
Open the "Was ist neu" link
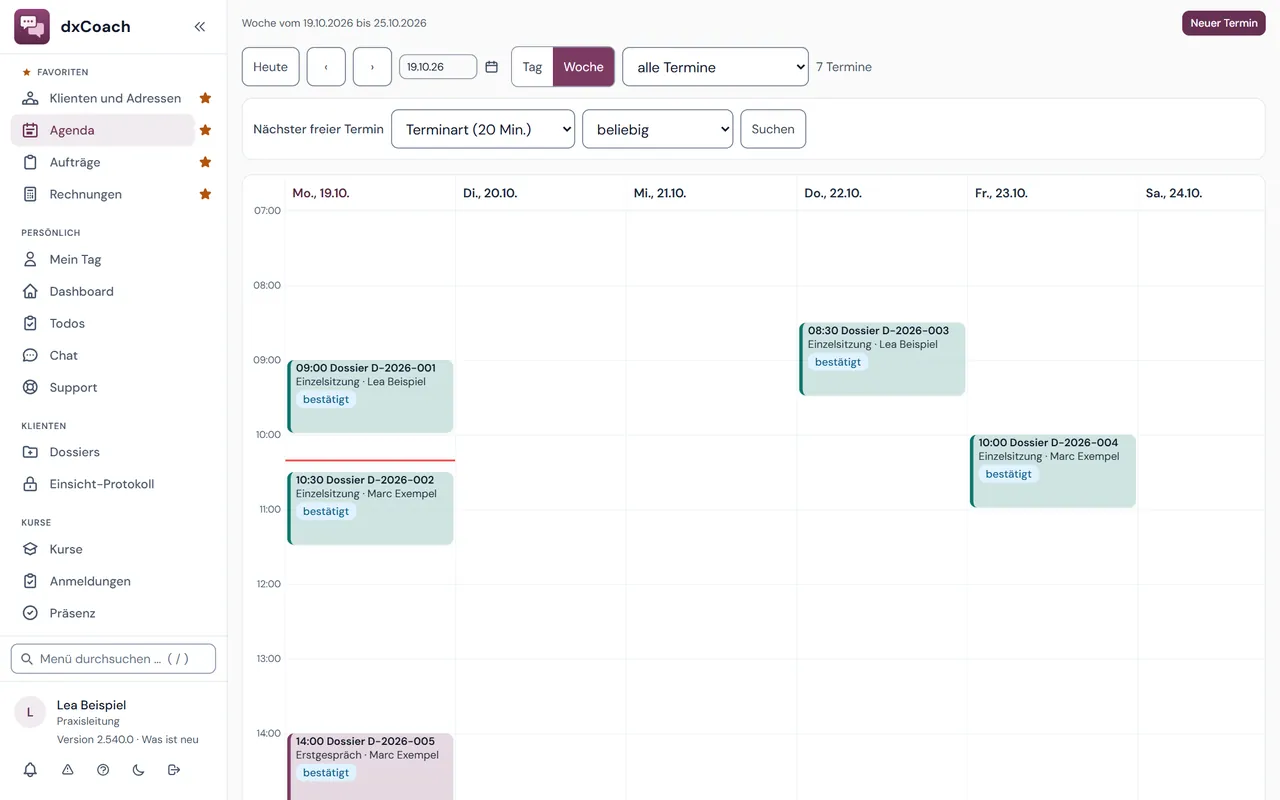(170, 740)
